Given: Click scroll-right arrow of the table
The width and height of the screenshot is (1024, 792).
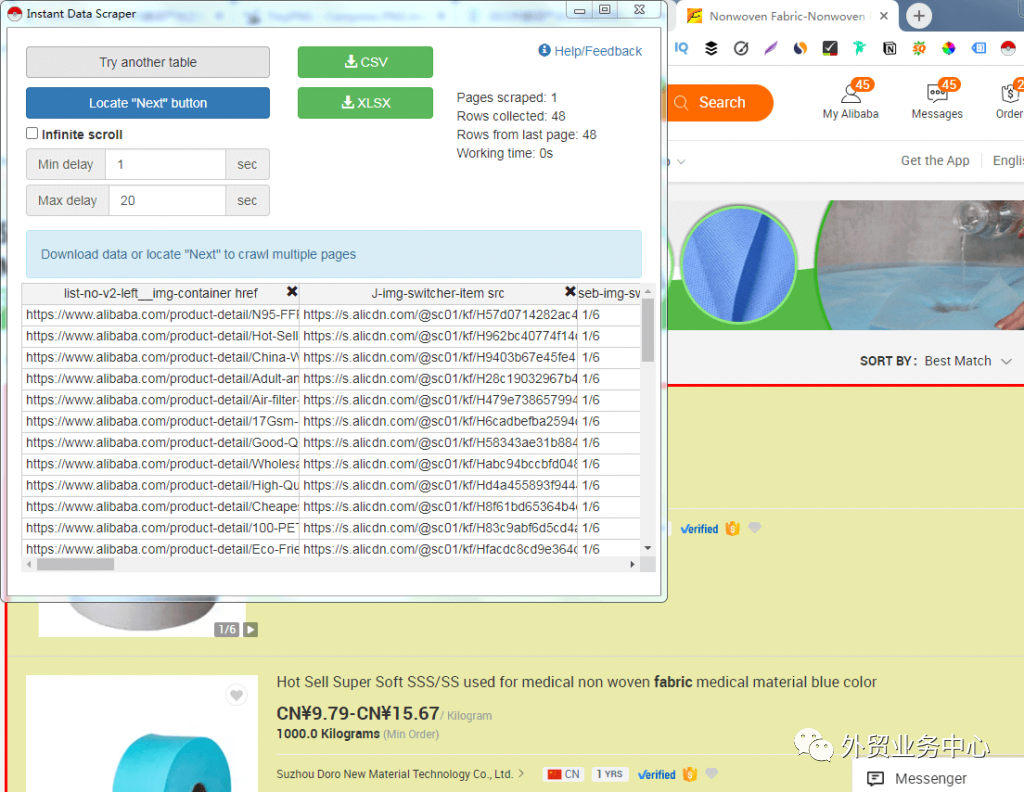Looking at the screenshot, I should click(x=632, y=564).
